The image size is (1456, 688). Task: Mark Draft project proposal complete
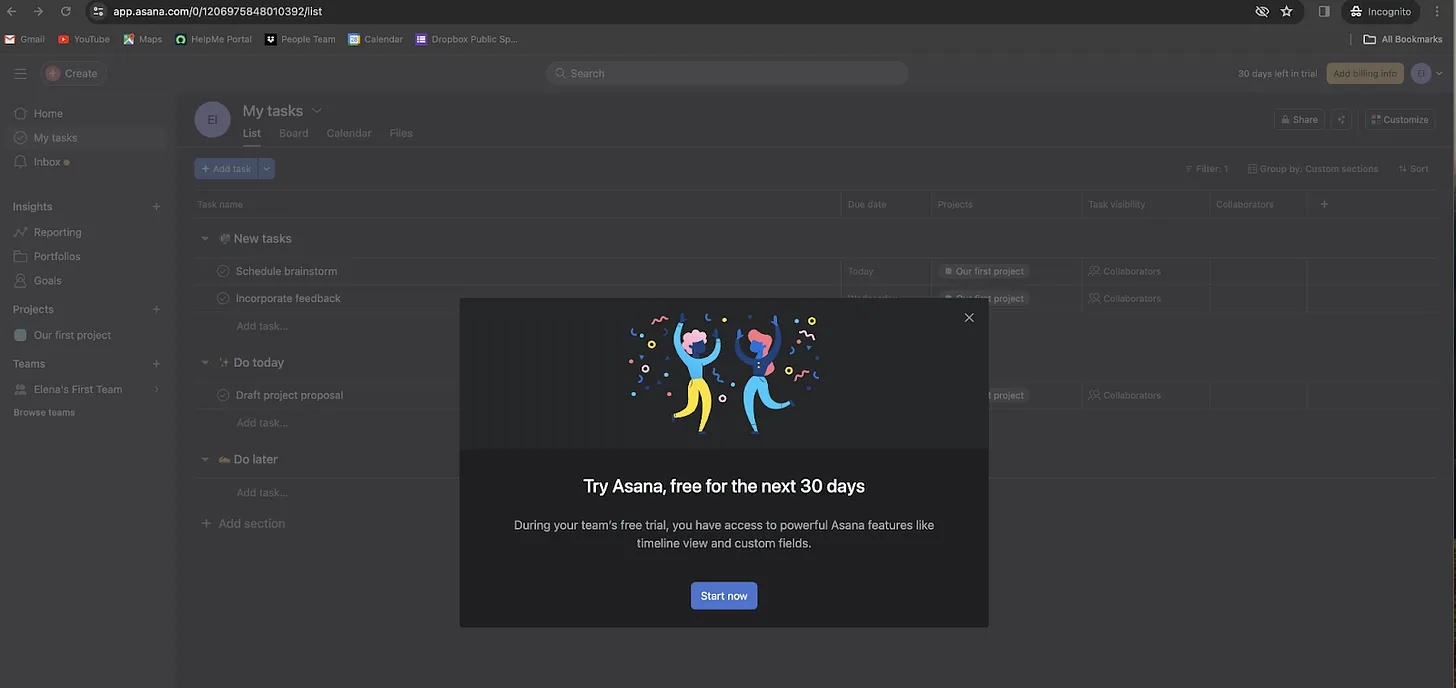pos(223,396)
